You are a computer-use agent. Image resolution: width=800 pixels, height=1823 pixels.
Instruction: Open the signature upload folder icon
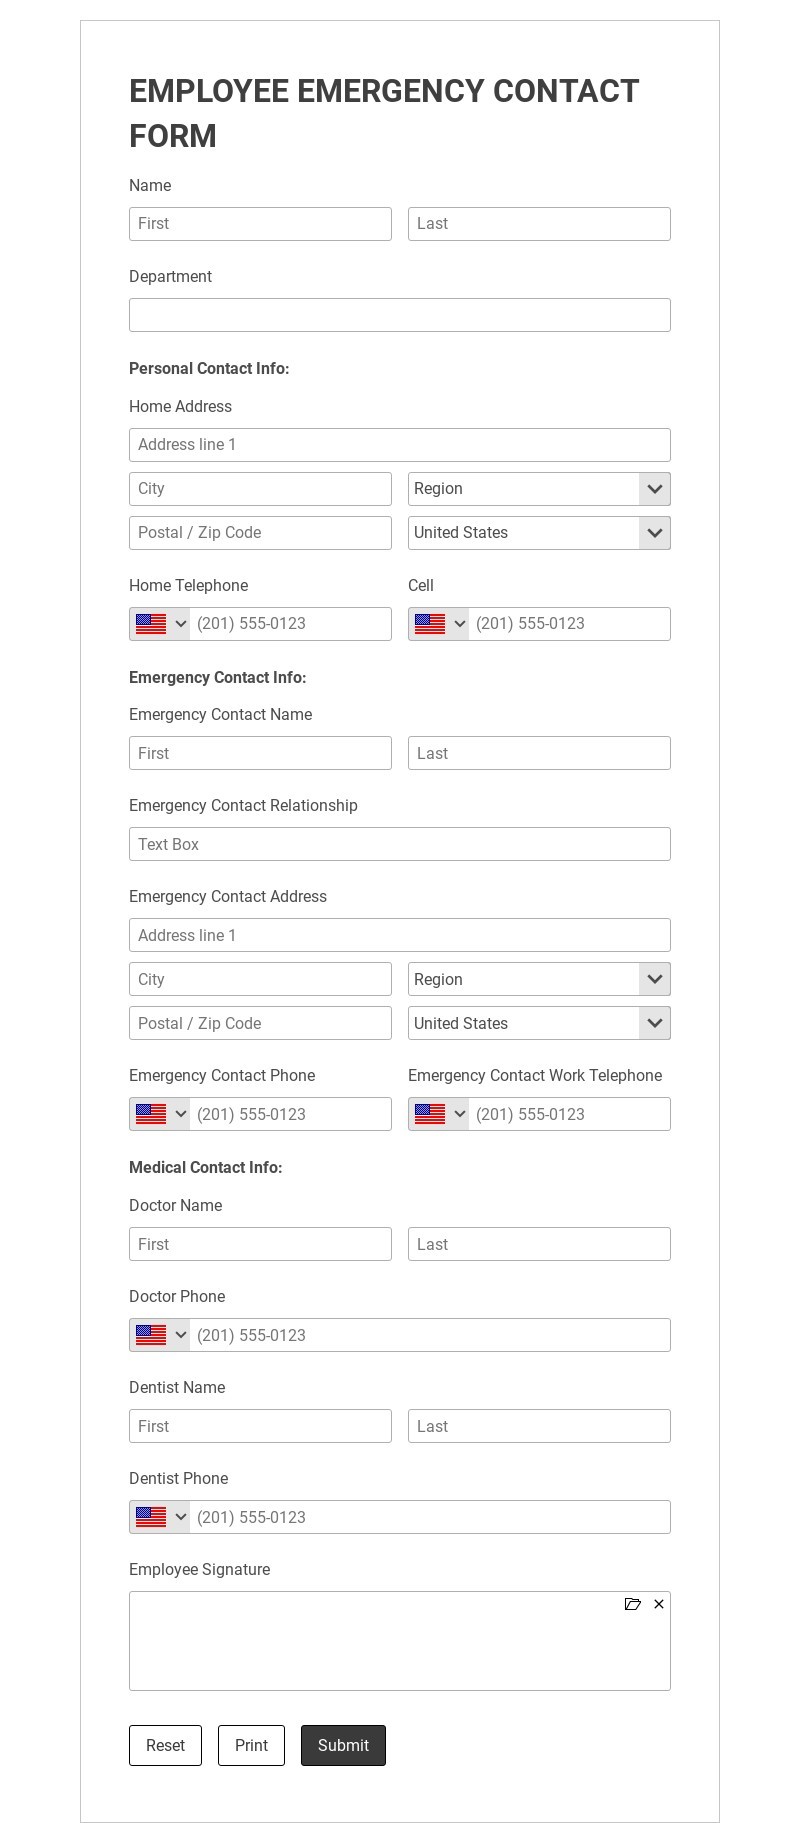(x=632, y=1604)
